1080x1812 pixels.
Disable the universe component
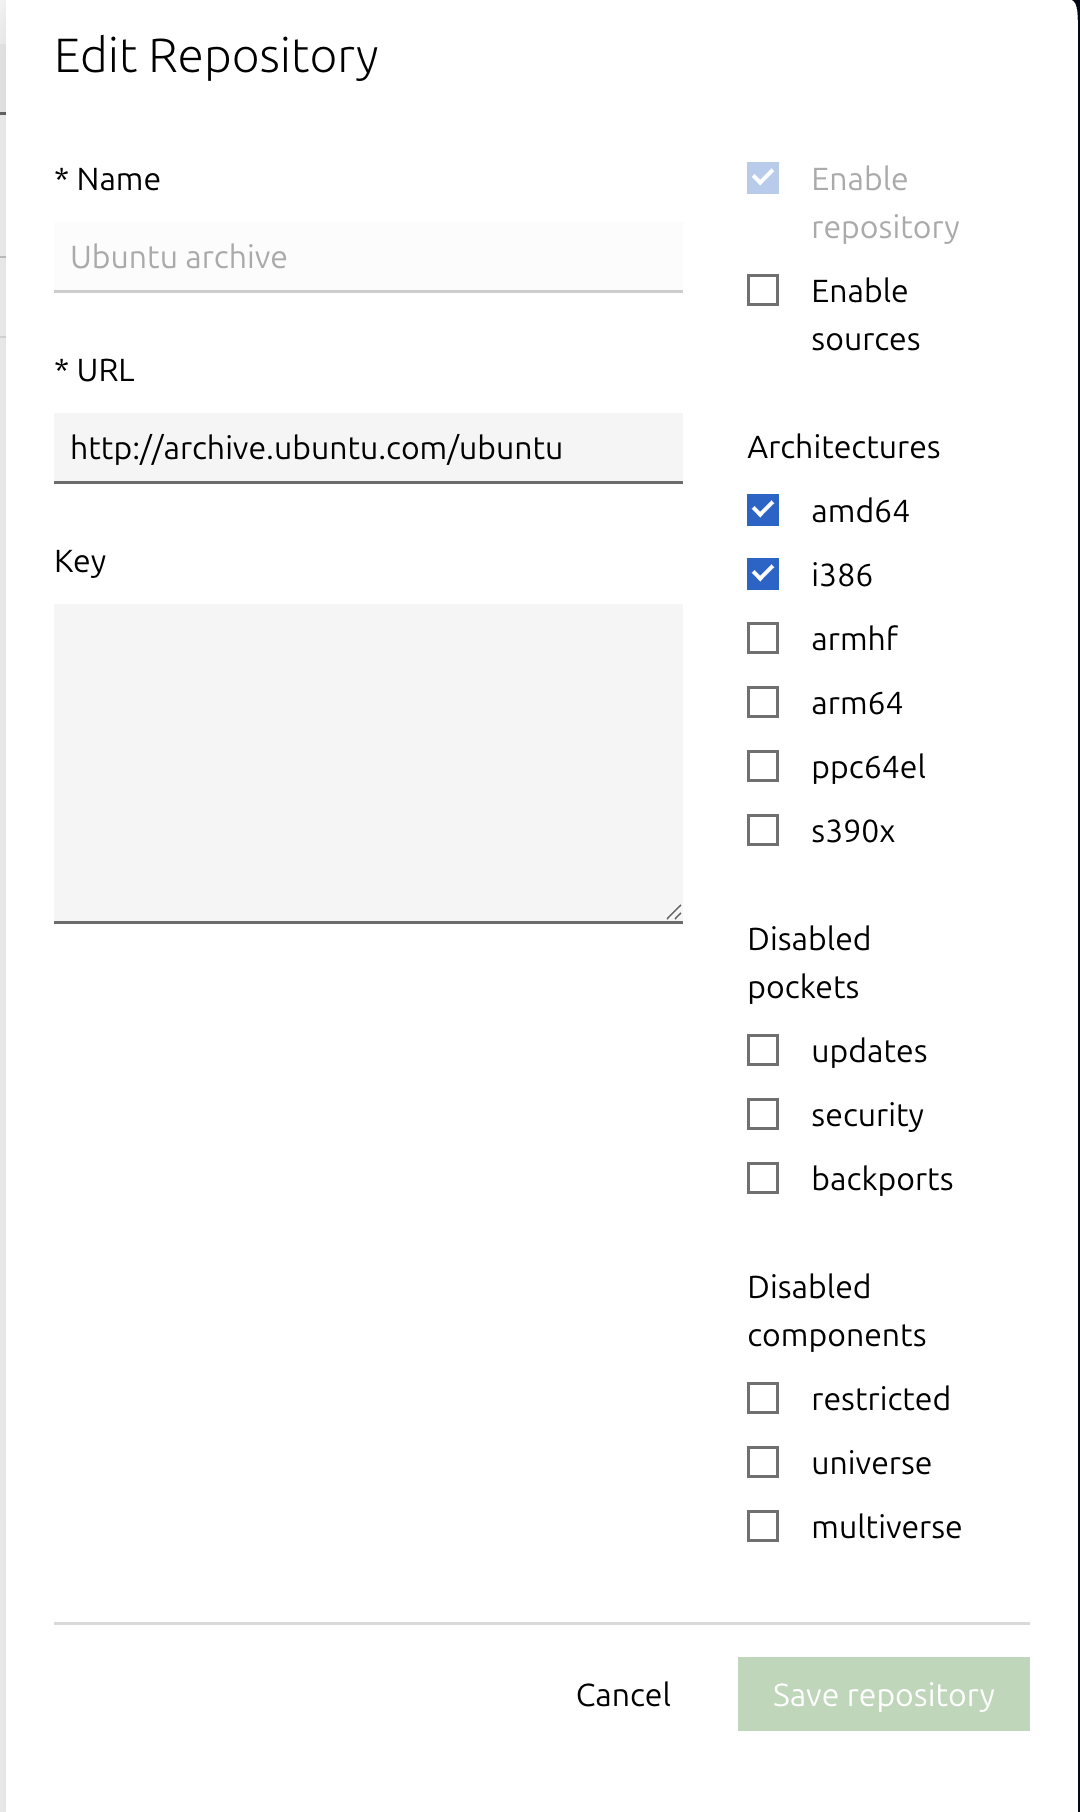763,1462
